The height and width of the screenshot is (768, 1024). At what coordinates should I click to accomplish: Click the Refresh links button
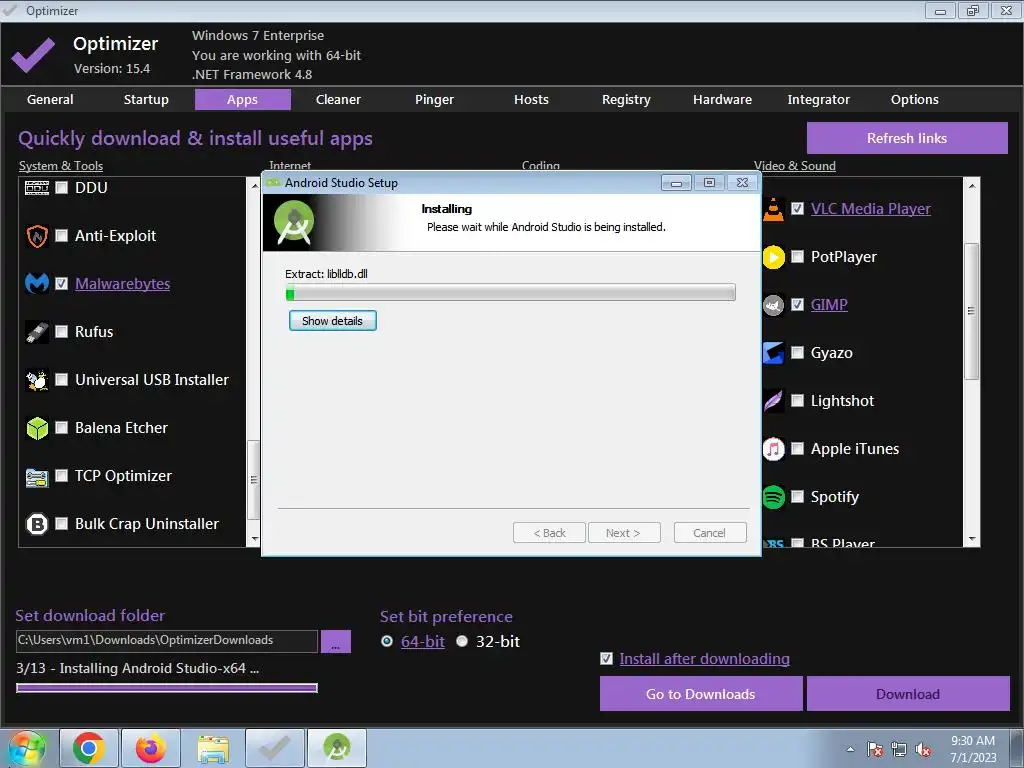[907, 138]
